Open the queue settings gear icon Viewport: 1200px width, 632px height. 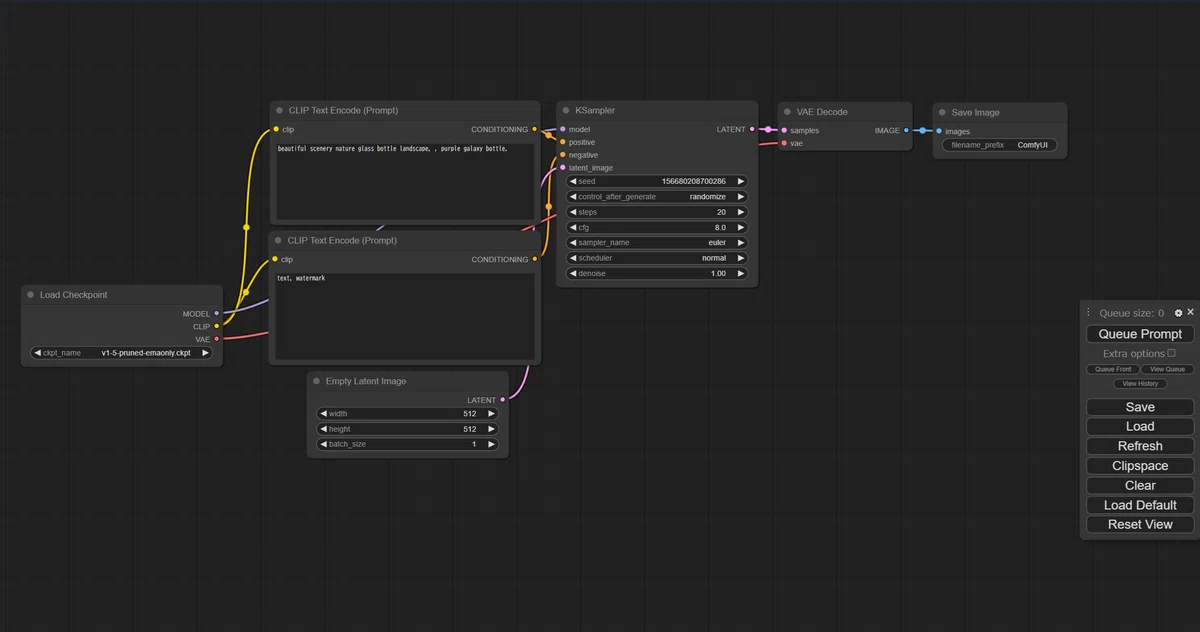point(1178,313)
